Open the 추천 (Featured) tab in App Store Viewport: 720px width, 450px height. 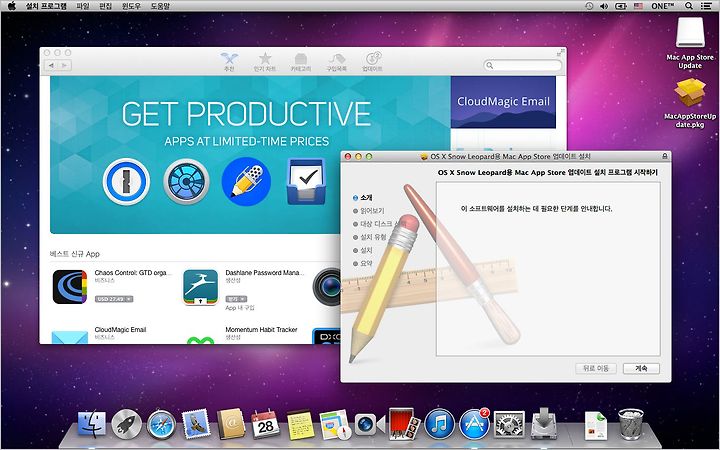click(x=229, y=62)
